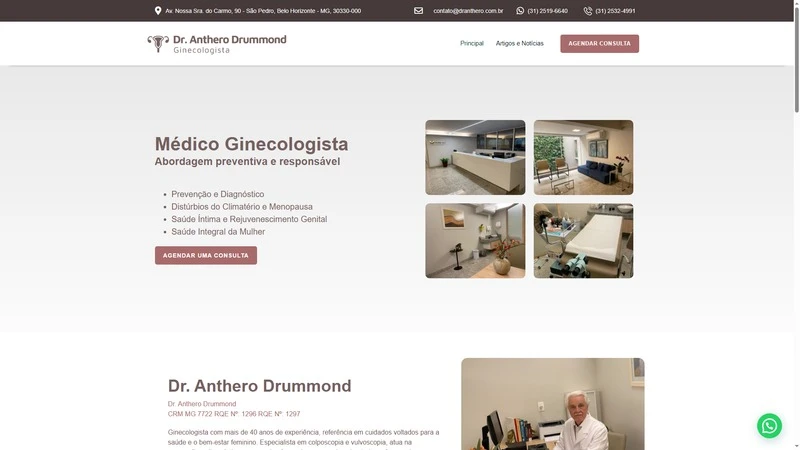
Task: Click the page vertical scrollbar thumb
Action: 796,59
